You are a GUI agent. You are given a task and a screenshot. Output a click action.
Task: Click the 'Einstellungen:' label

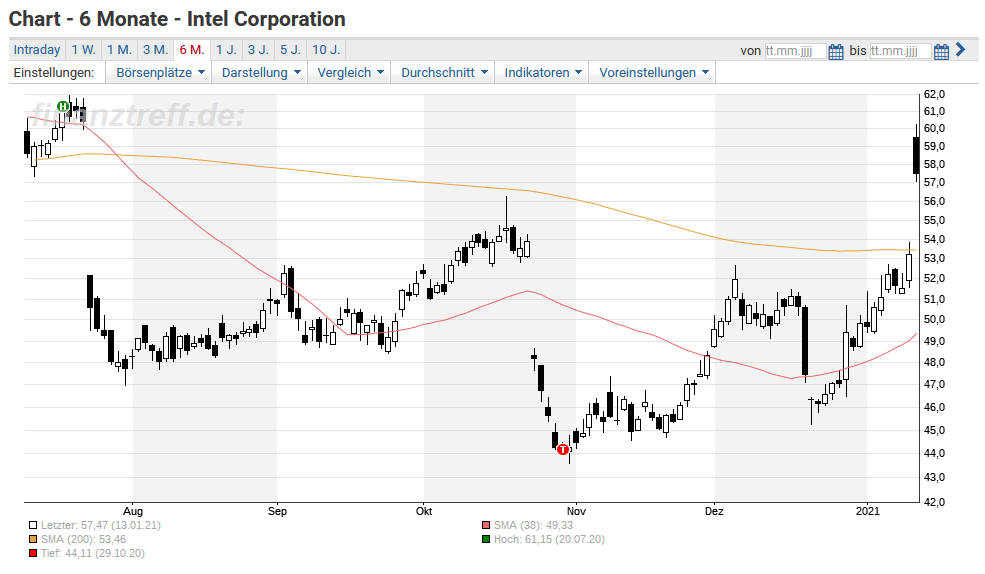(54, 72)
